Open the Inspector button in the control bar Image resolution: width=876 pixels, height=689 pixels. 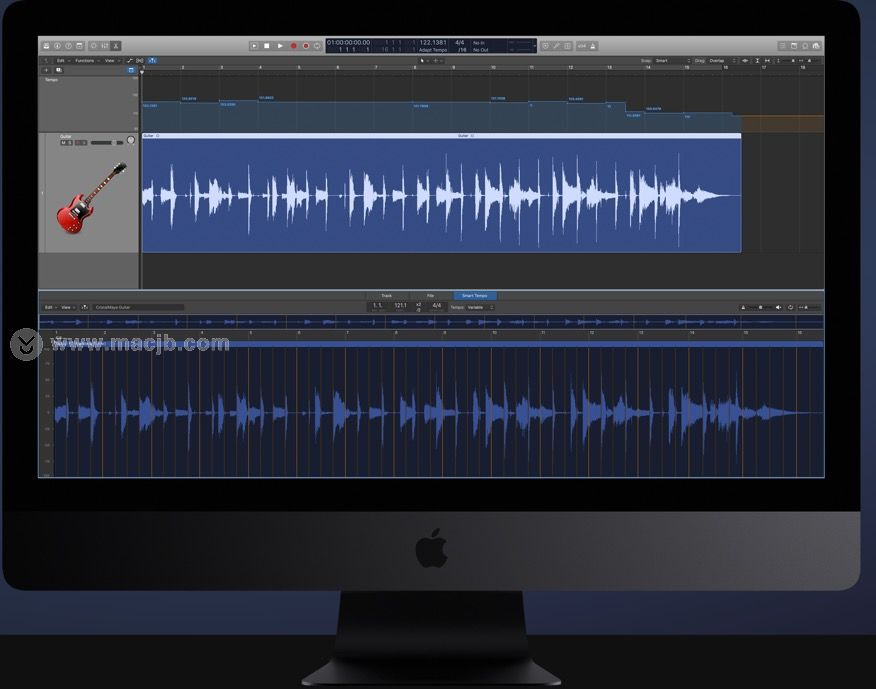(57, 46)
